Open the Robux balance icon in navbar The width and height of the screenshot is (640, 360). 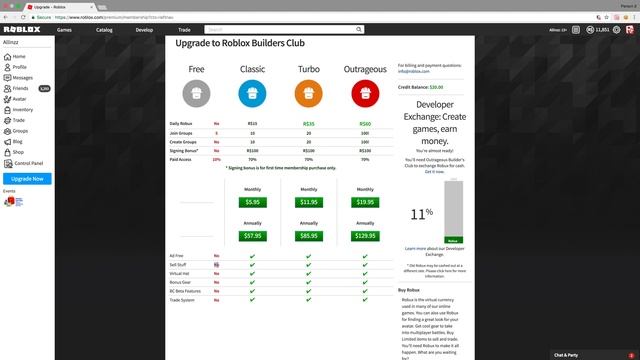coord(590,30)
